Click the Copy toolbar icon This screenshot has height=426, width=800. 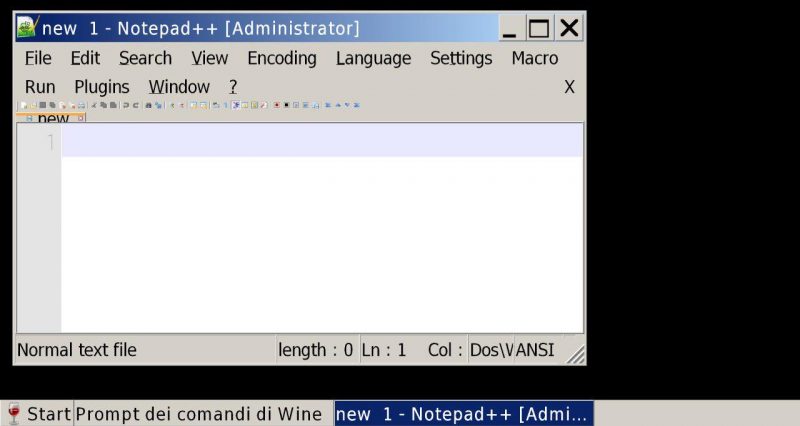click(104, 105)
